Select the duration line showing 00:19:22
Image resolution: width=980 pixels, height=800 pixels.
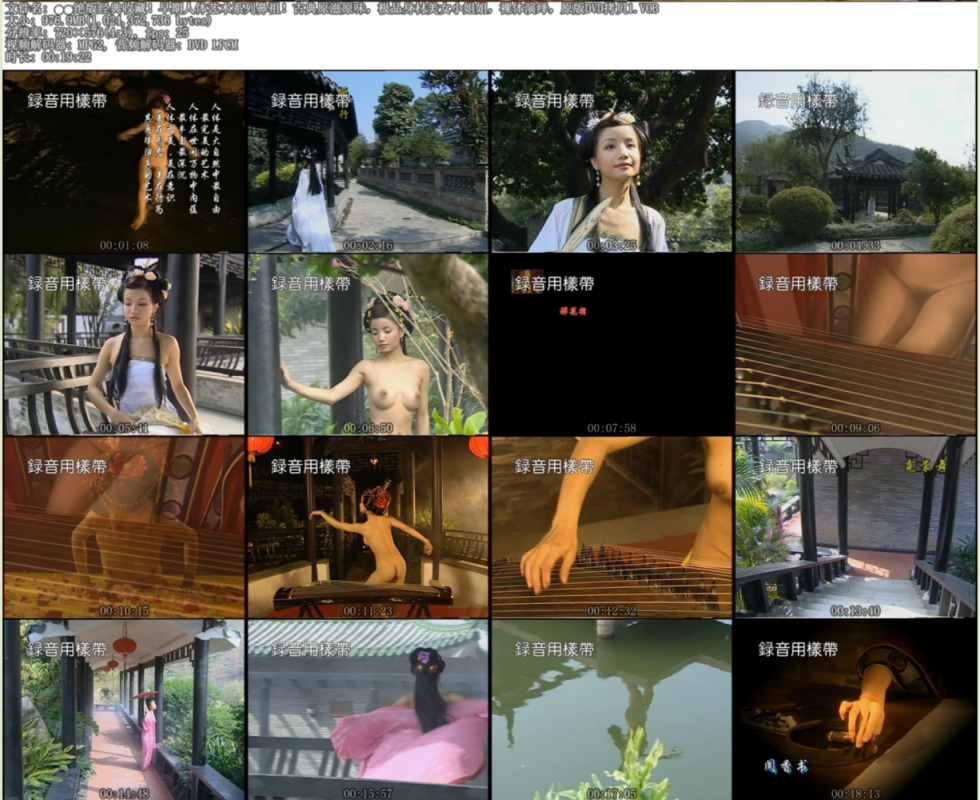click(48, 57)
